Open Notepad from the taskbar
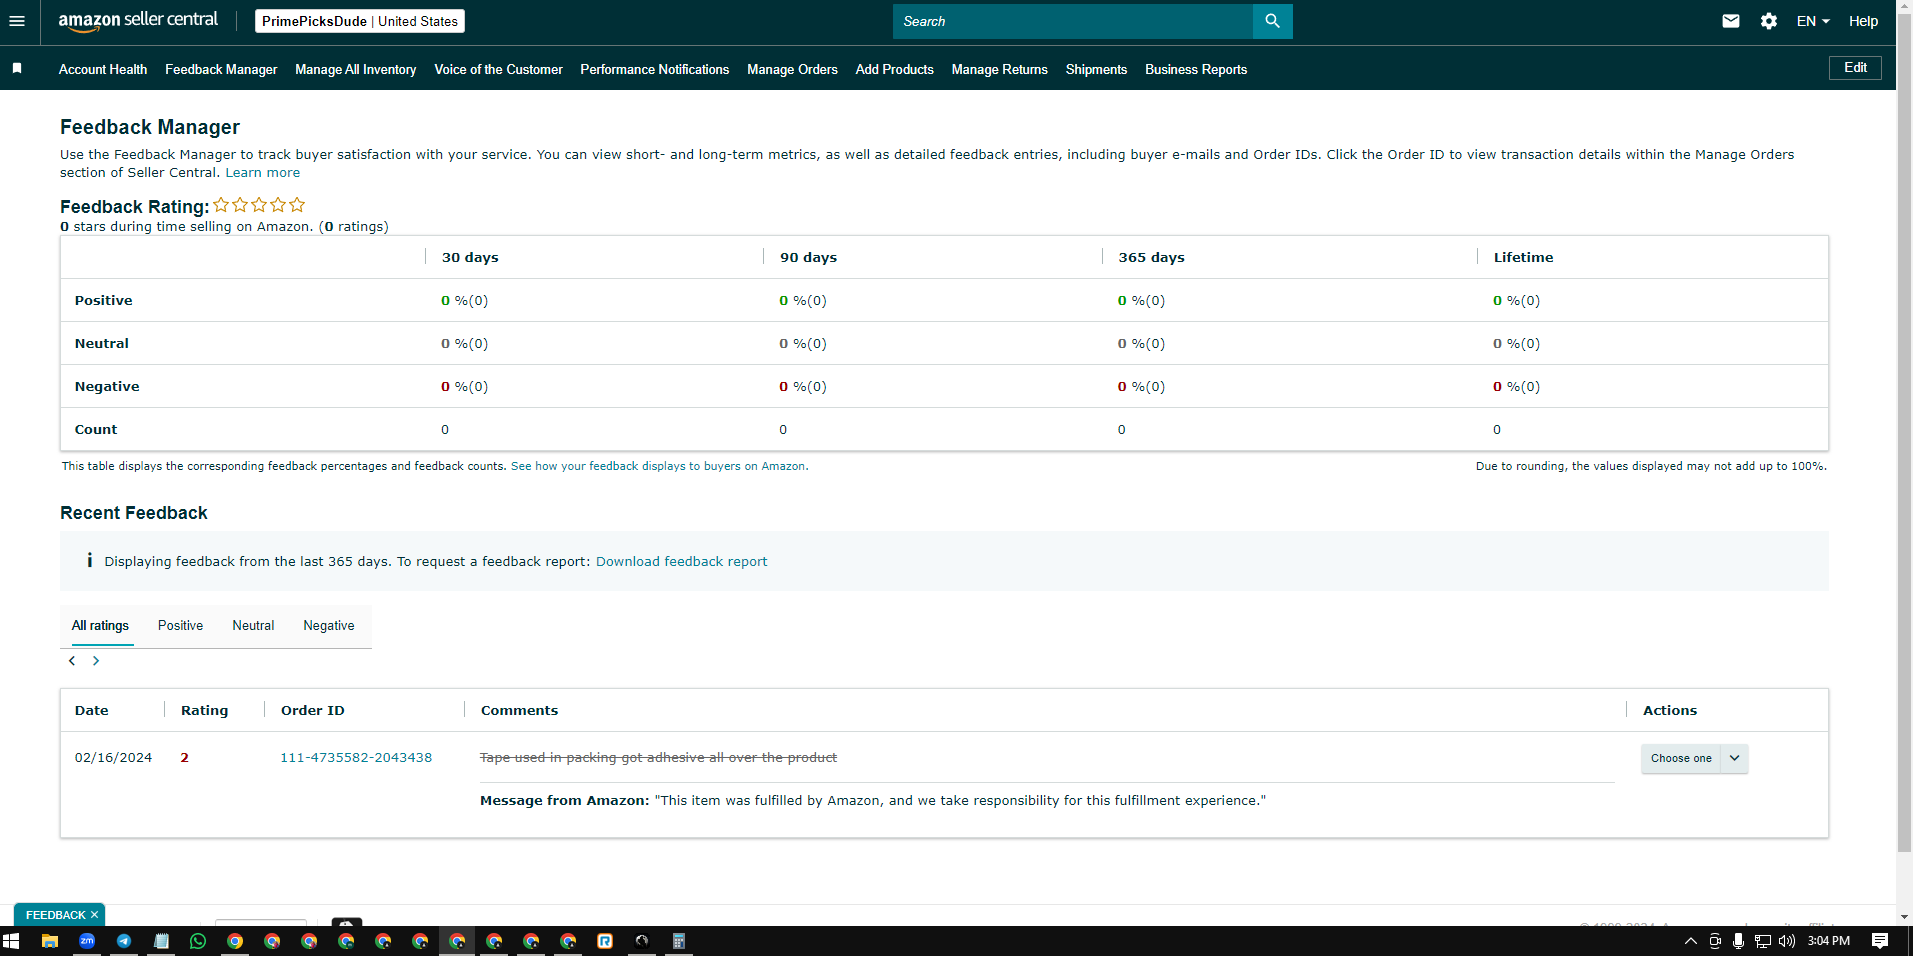 coord(161,941)
